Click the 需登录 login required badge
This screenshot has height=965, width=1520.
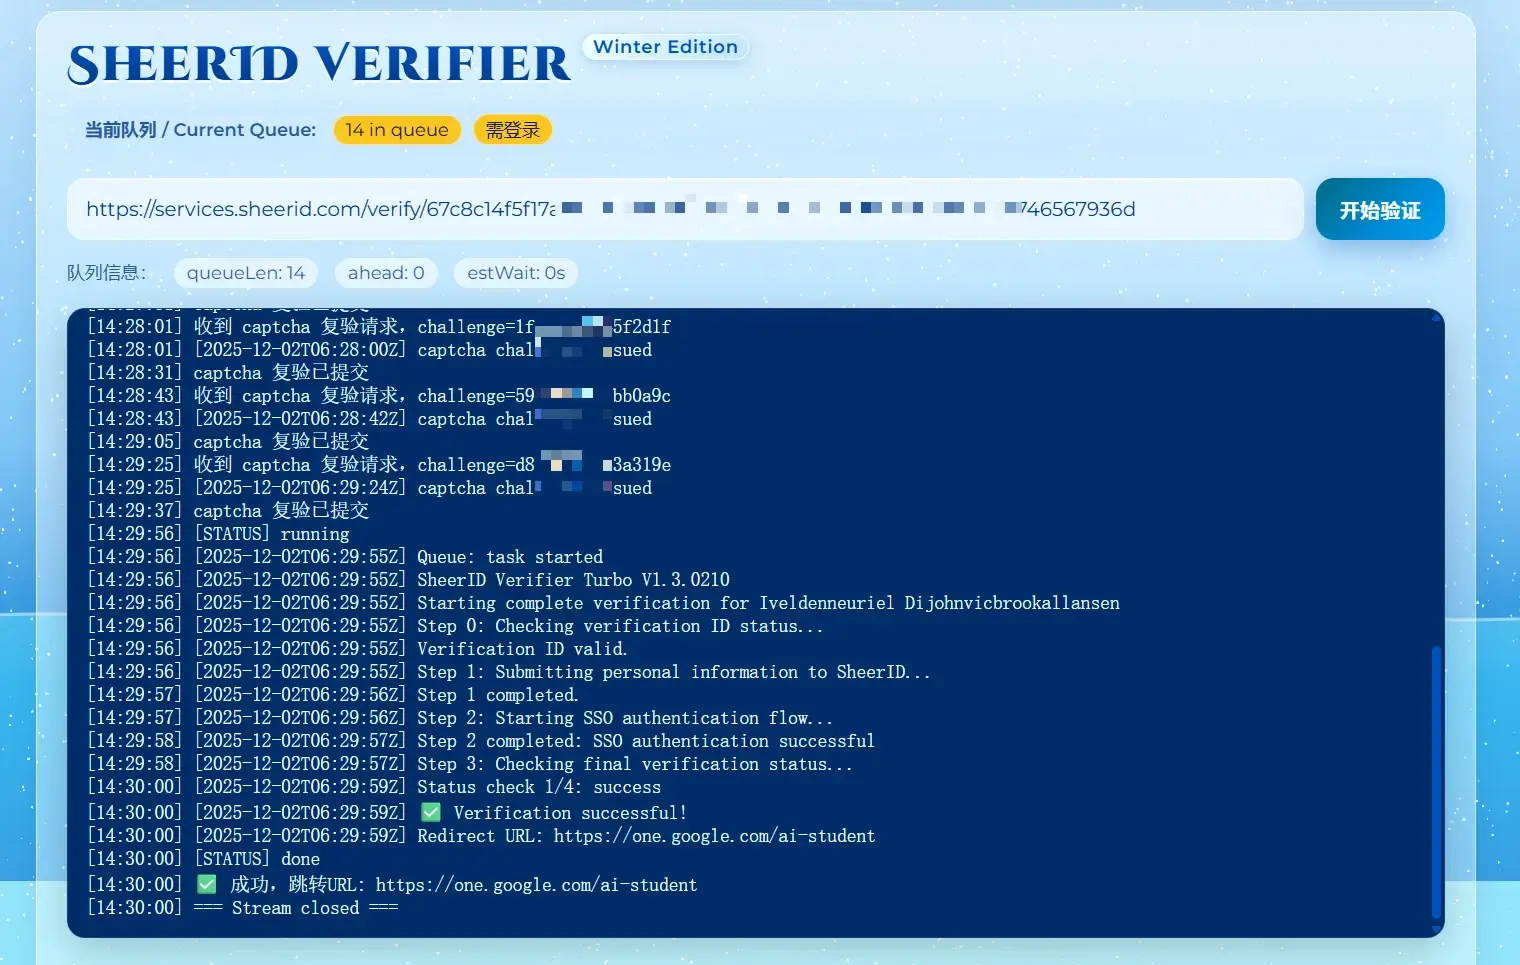tap(512, 130)
